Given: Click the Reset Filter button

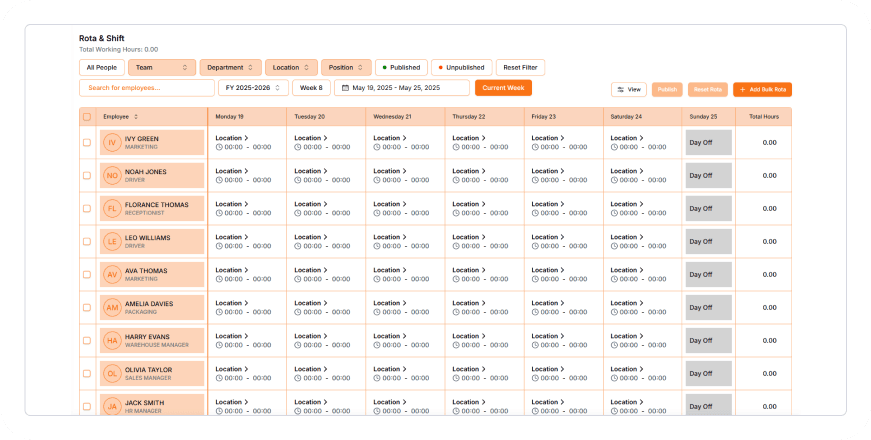Looking at the screenshot, I should point(520,68).
